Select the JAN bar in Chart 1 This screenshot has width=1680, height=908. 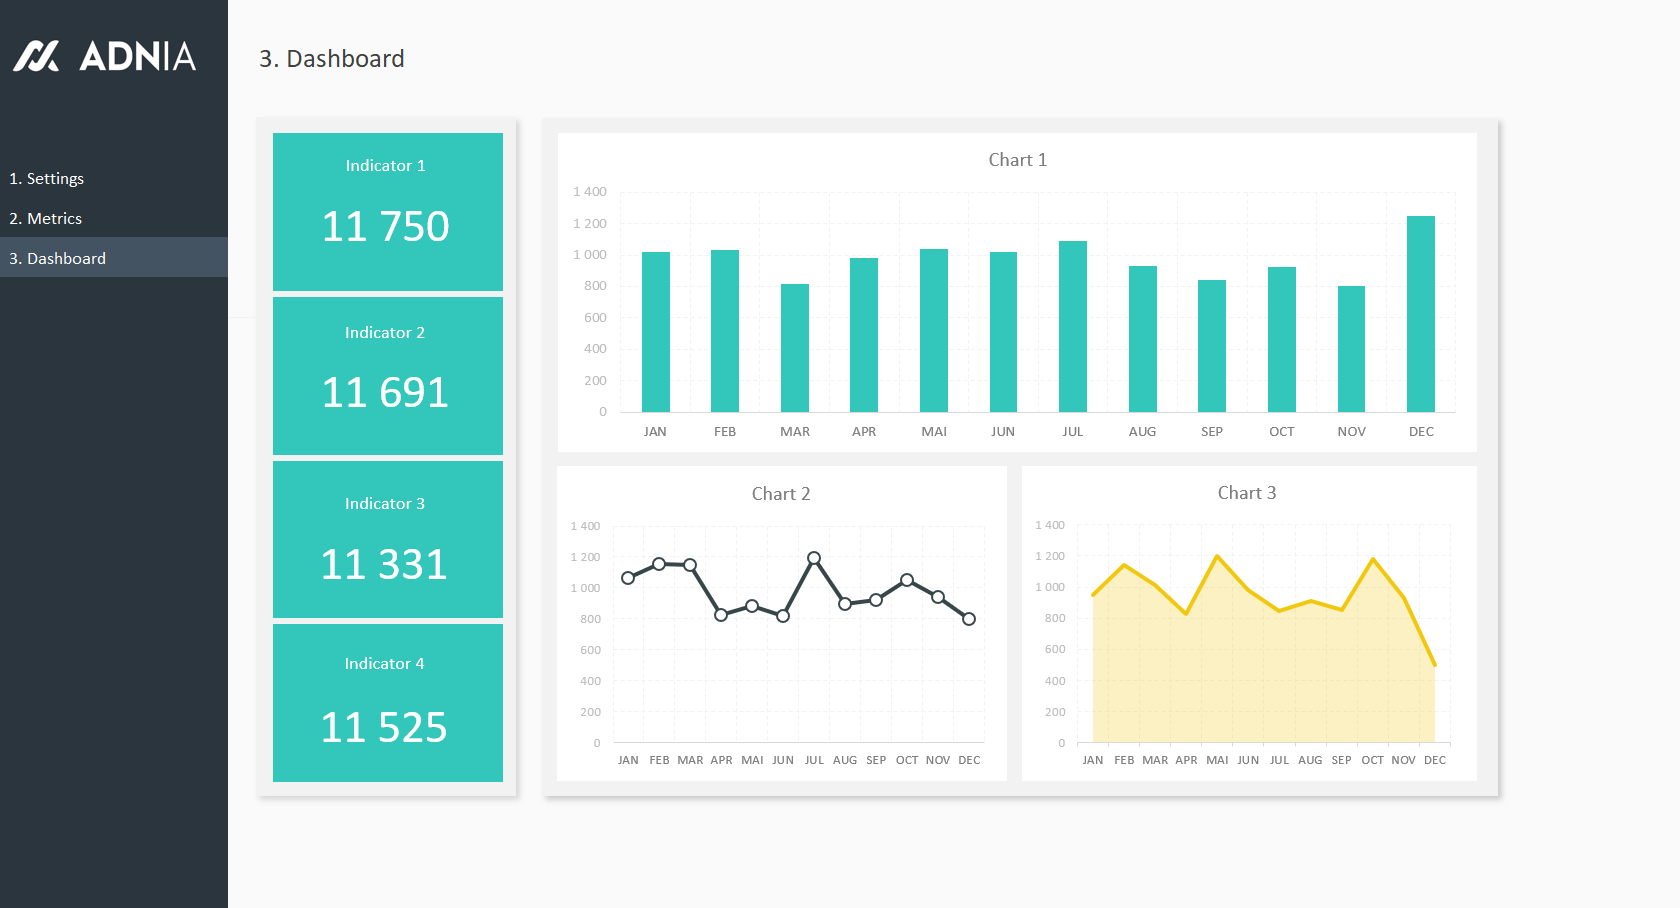pos(655,332)
